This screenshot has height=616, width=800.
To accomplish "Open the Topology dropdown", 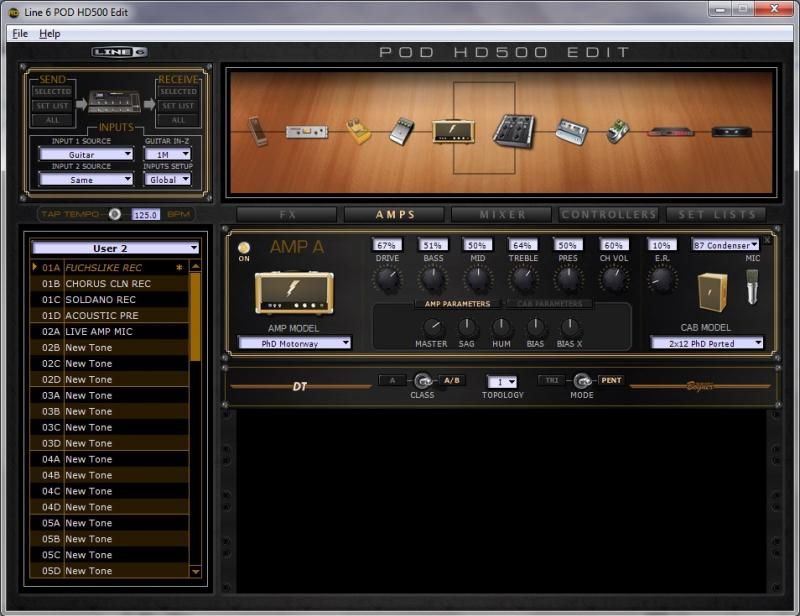I will [x=502, y=382].
